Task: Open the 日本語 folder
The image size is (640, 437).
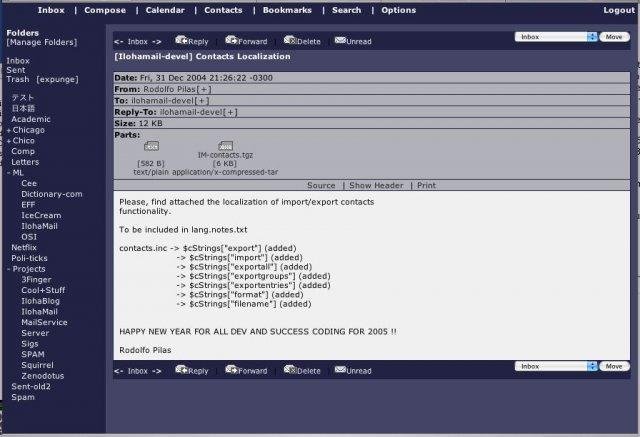Action: (23, 108)
